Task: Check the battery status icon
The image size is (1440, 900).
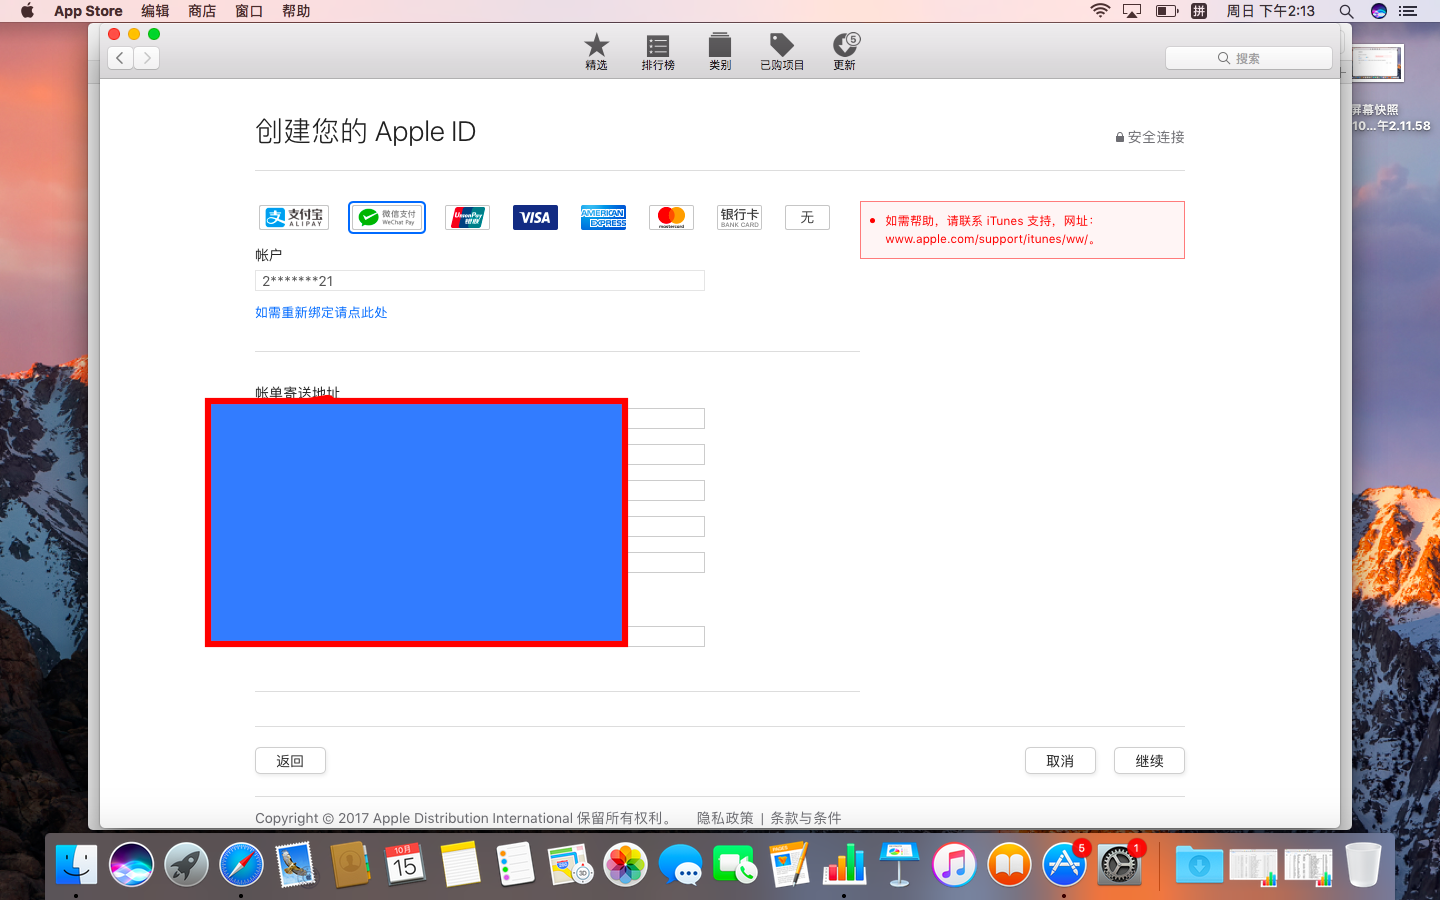Action: (1167, 11)
